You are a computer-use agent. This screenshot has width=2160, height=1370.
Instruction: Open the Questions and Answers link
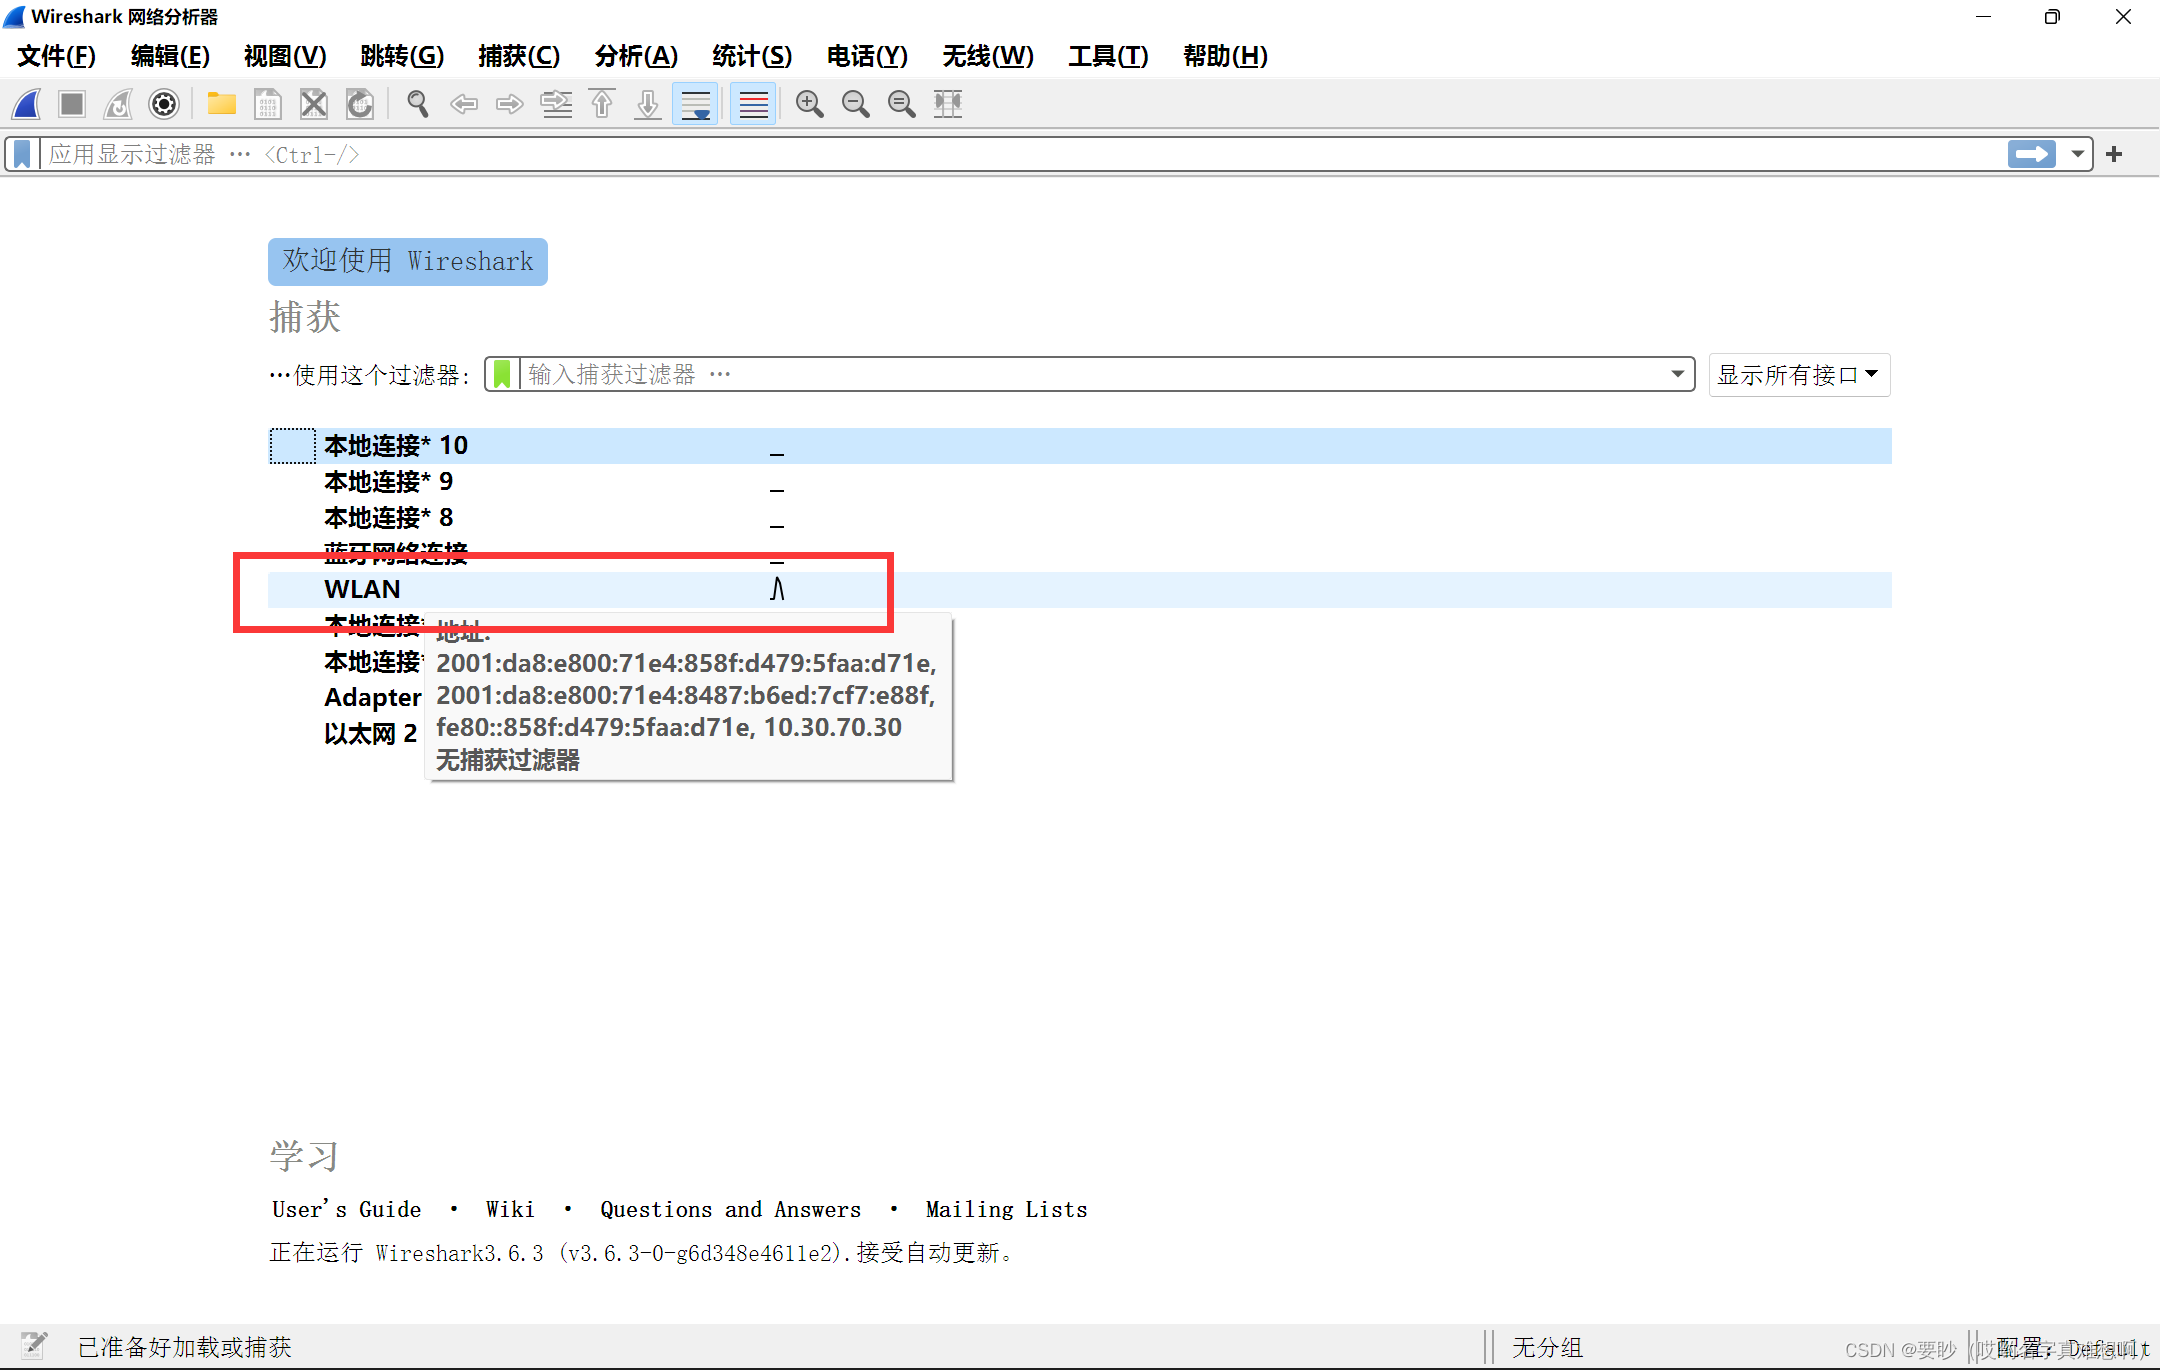click(730, 1209)
